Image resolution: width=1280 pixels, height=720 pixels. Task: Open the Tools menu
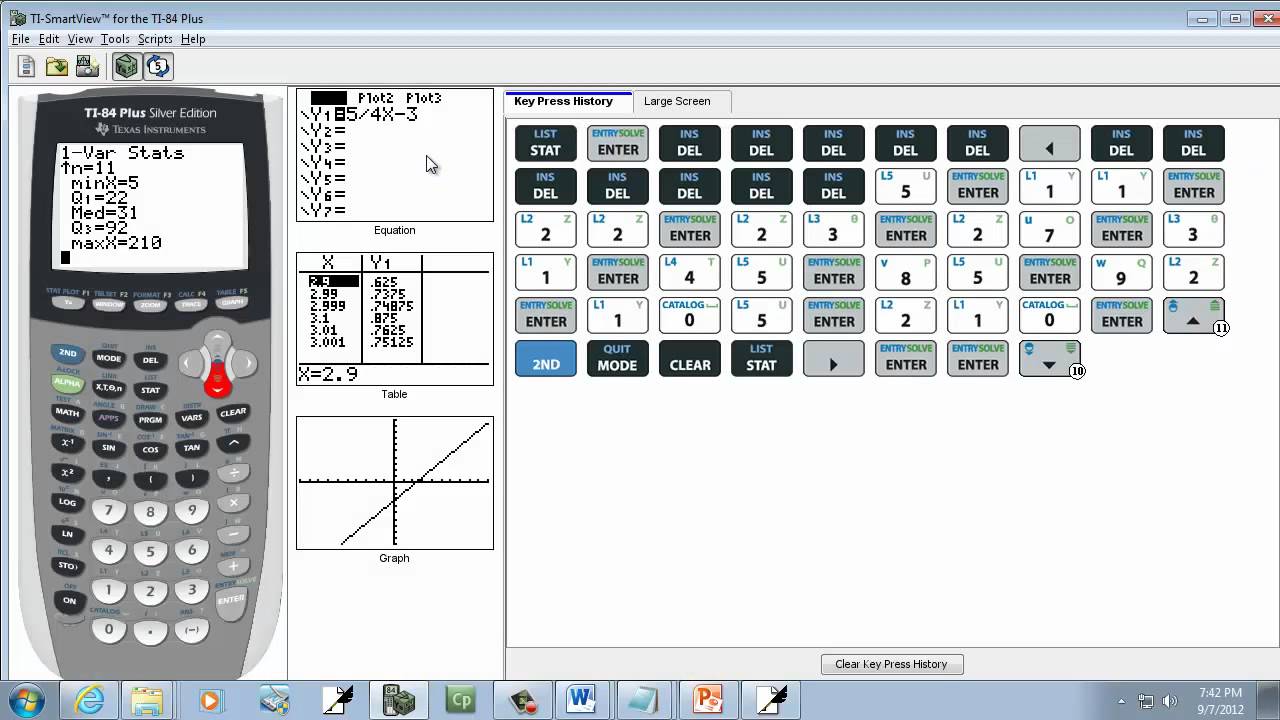[x=115, y=39]
